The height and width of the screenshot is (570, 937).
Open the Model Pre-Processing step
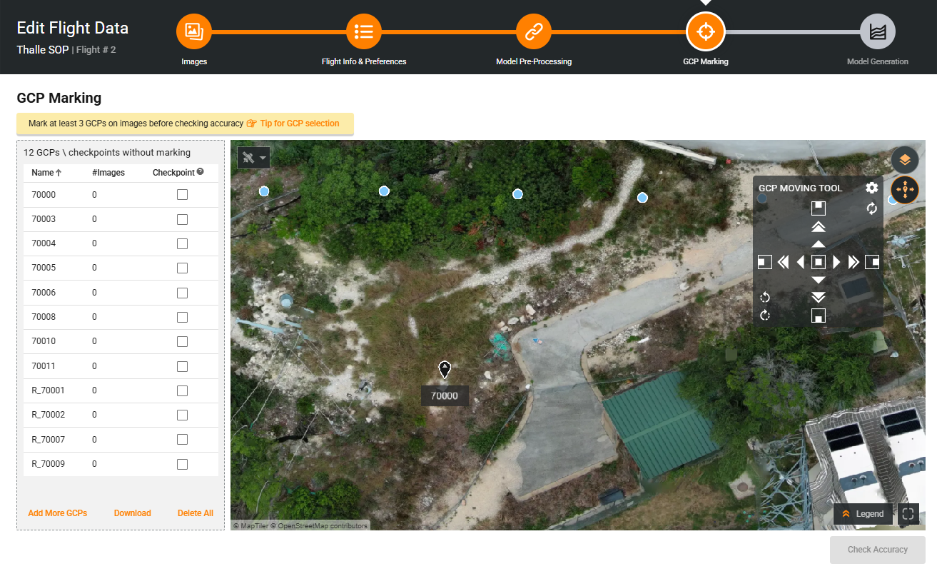point(534,32)
